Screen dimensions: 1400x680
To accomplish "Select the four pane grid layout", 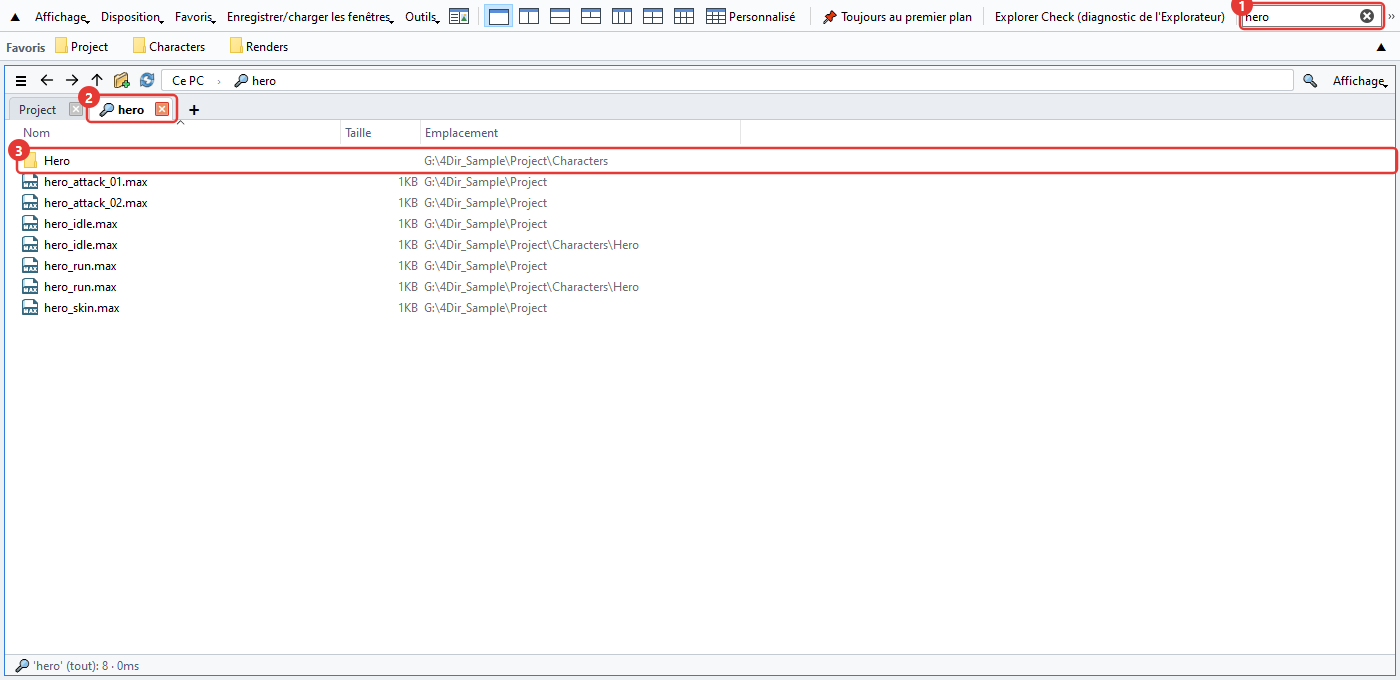I will [x=653, y=17].
